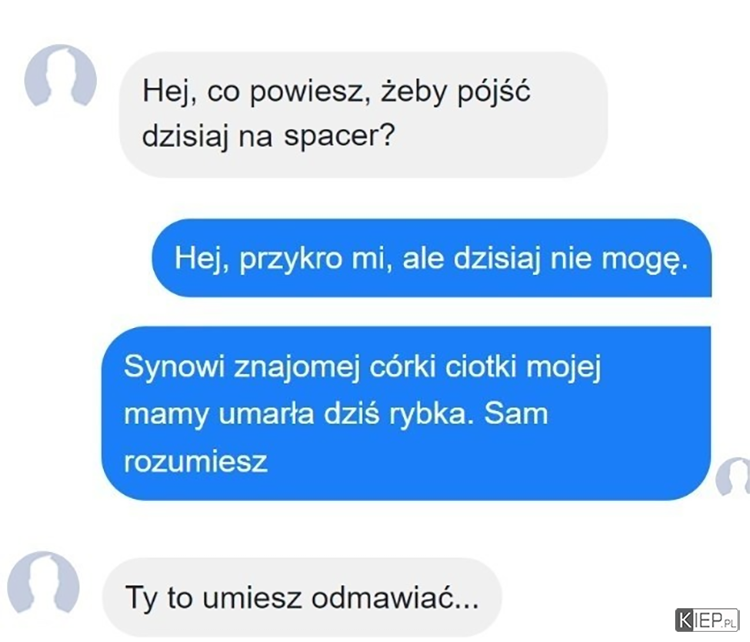Select the blue bubble "Hej, przykro mi, ale dzisiaj nie mogę."

tap(431, 258)
